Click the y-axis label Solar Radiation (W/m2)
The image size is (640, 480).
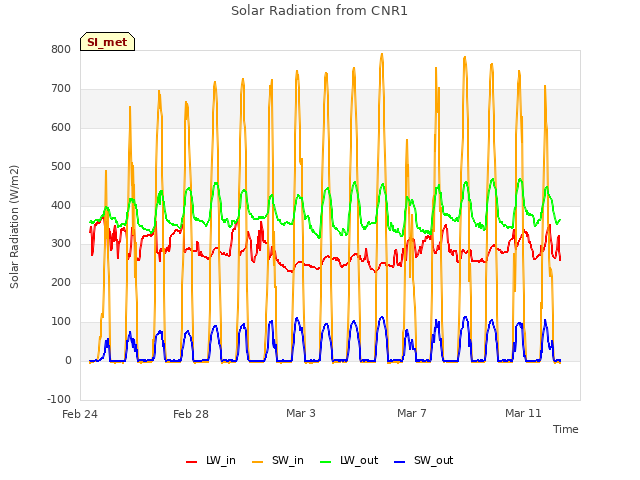coord(14,227)
